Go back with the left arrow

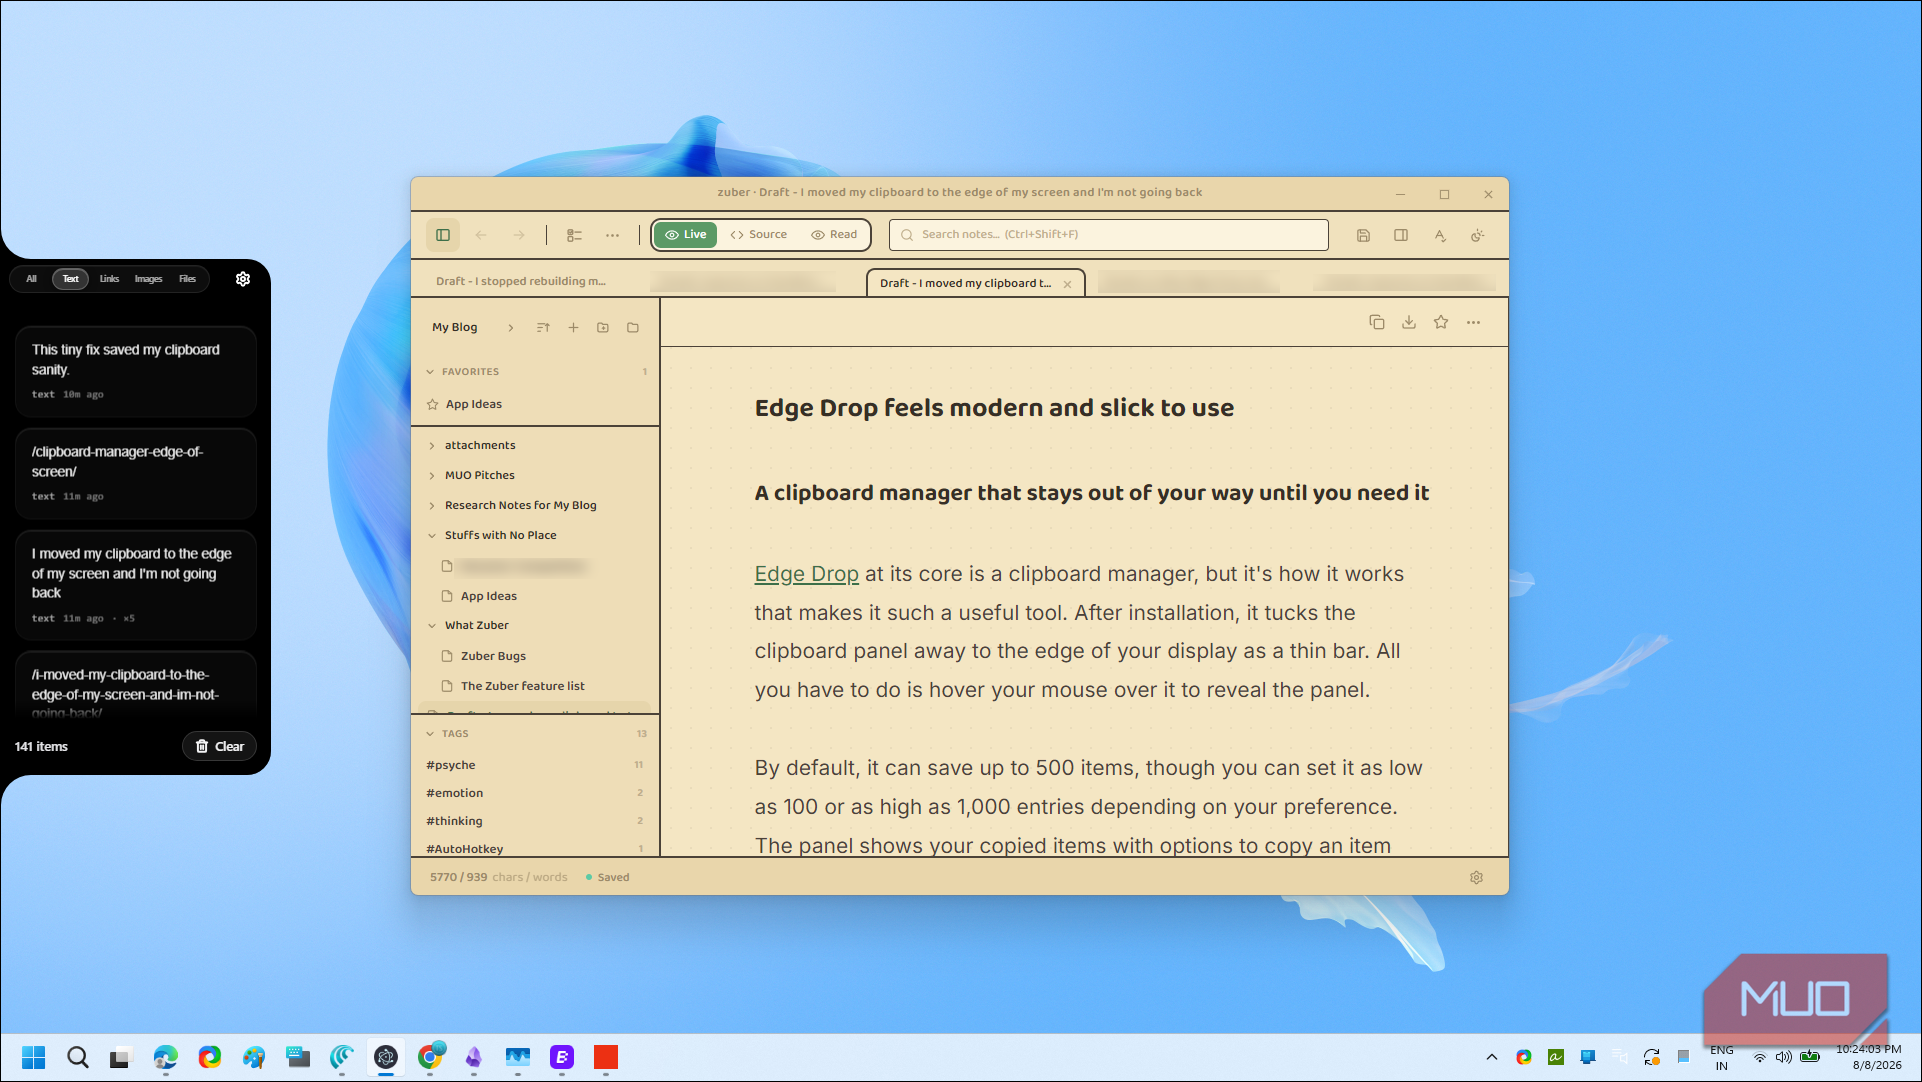pyautogui.click(x=481, y=235)
